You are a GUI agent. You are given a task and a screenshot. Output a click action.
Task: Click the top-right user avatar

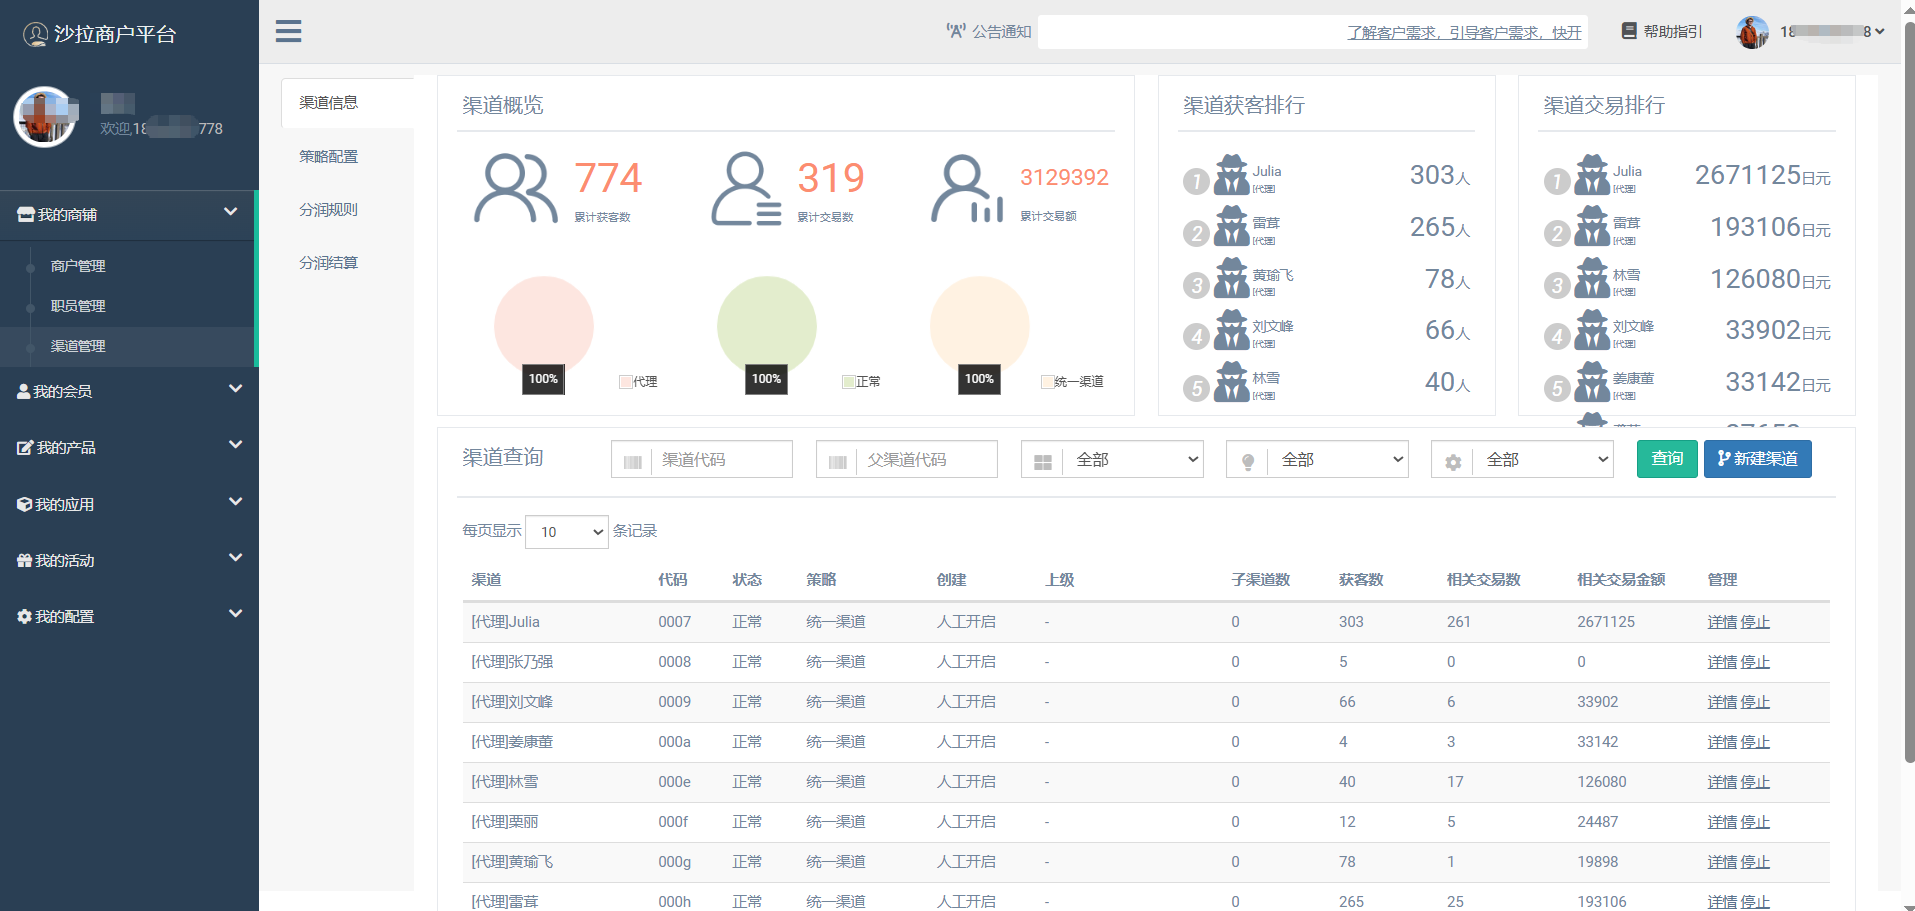pos(1752,32)
